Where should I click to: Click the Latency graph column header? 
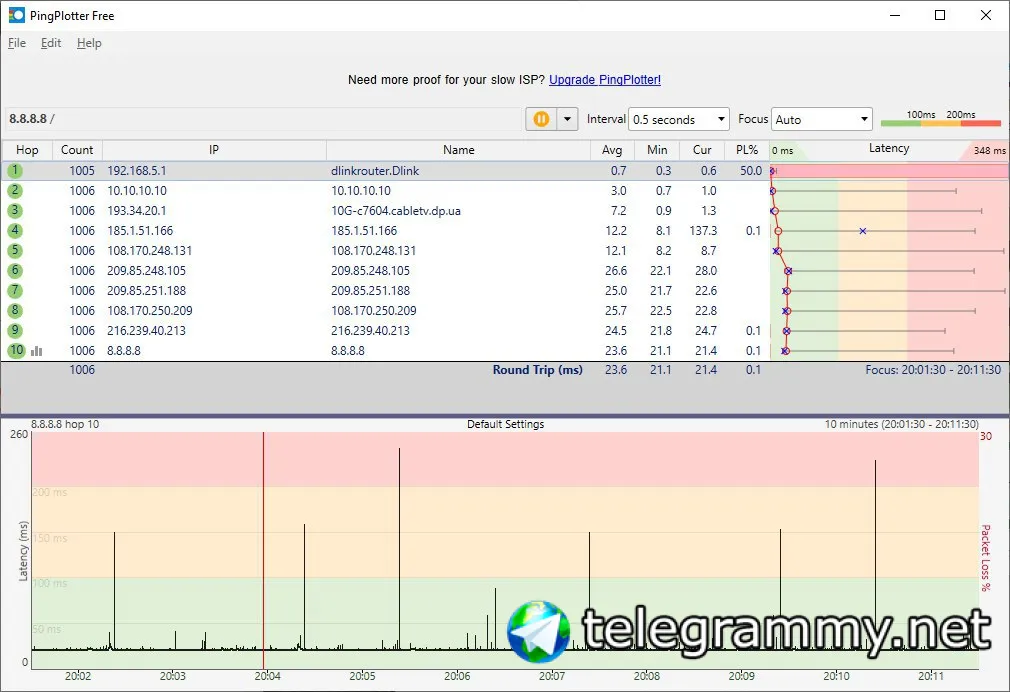(889, 149)
